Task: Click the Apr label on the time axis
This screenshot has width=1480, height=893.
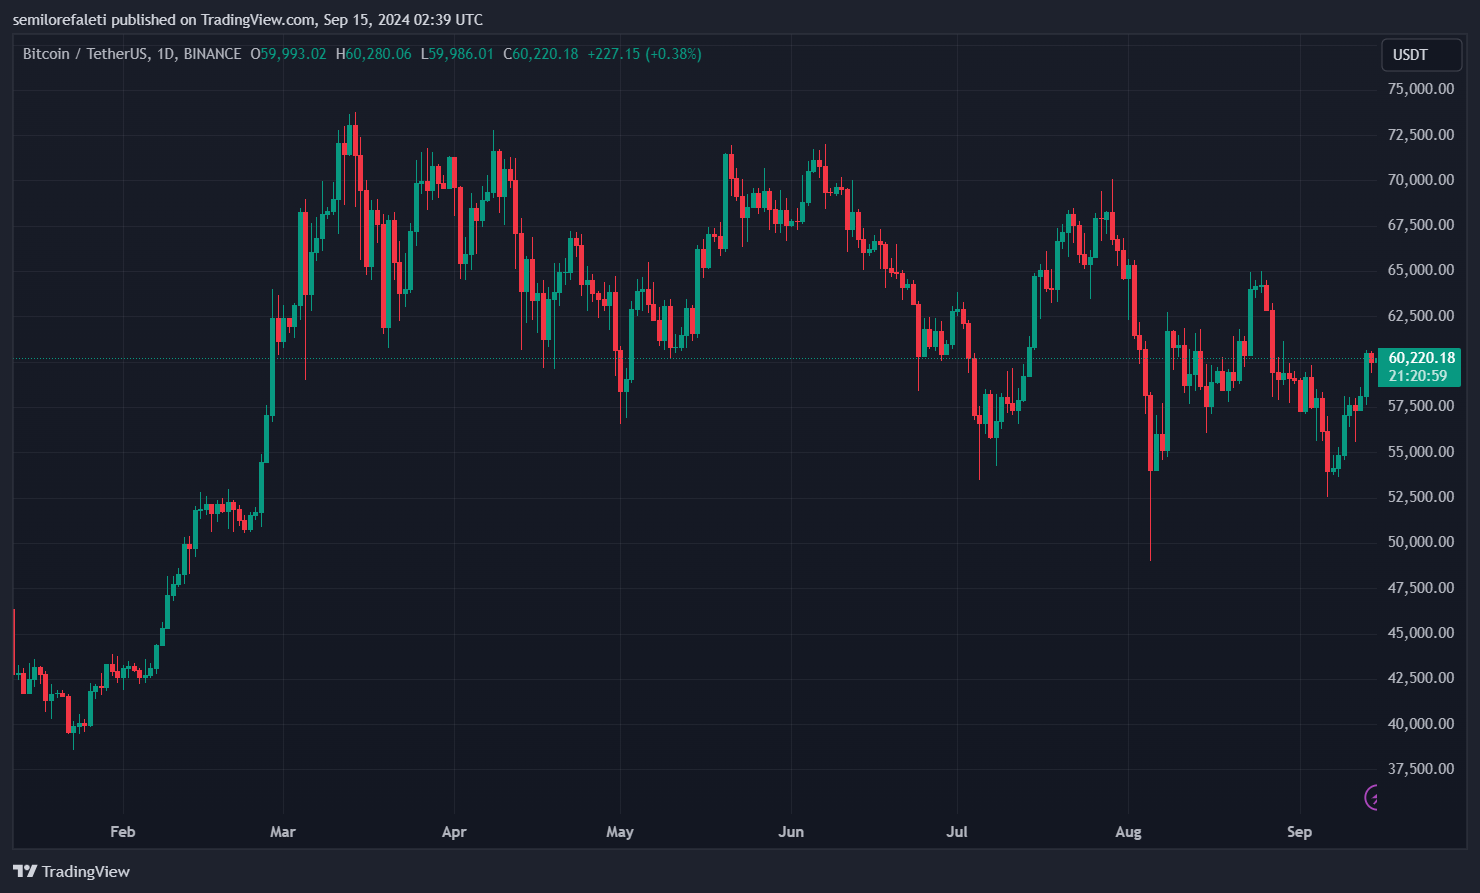Action: pyautogui.click(x=454, y=832)
